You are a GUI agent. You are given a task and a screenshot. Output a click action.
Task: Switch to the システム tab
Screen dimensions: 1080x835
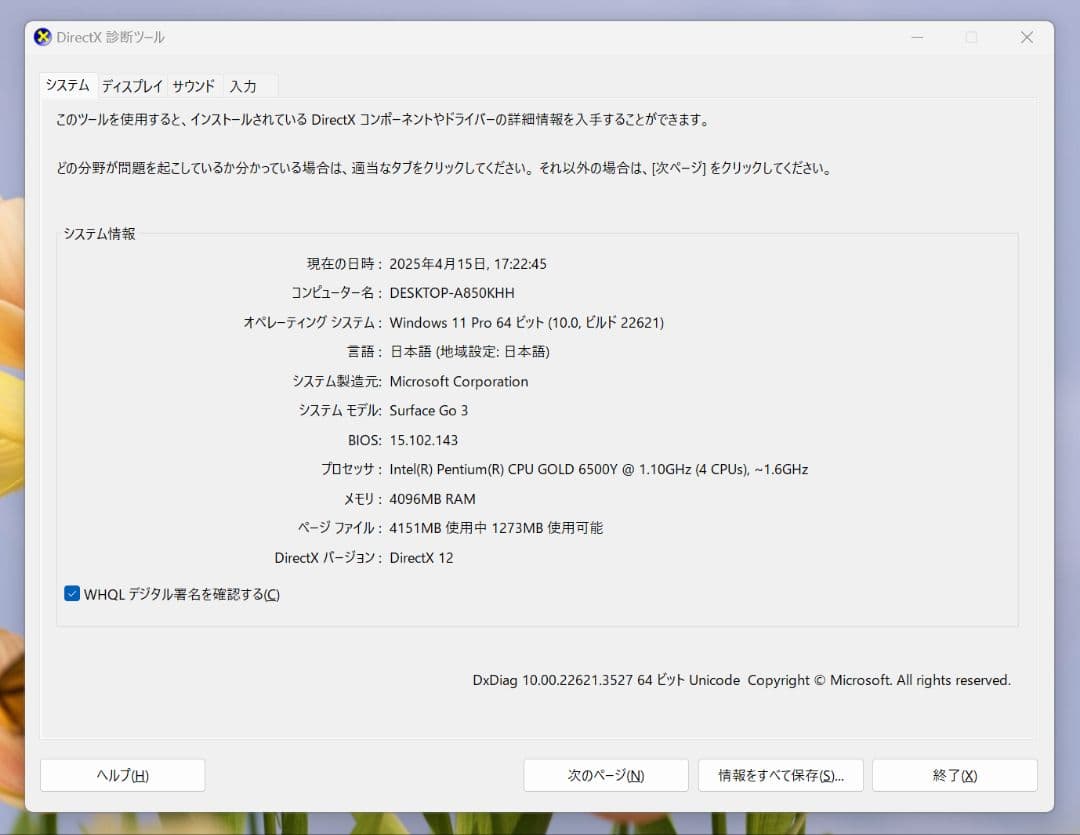(68, 85)
